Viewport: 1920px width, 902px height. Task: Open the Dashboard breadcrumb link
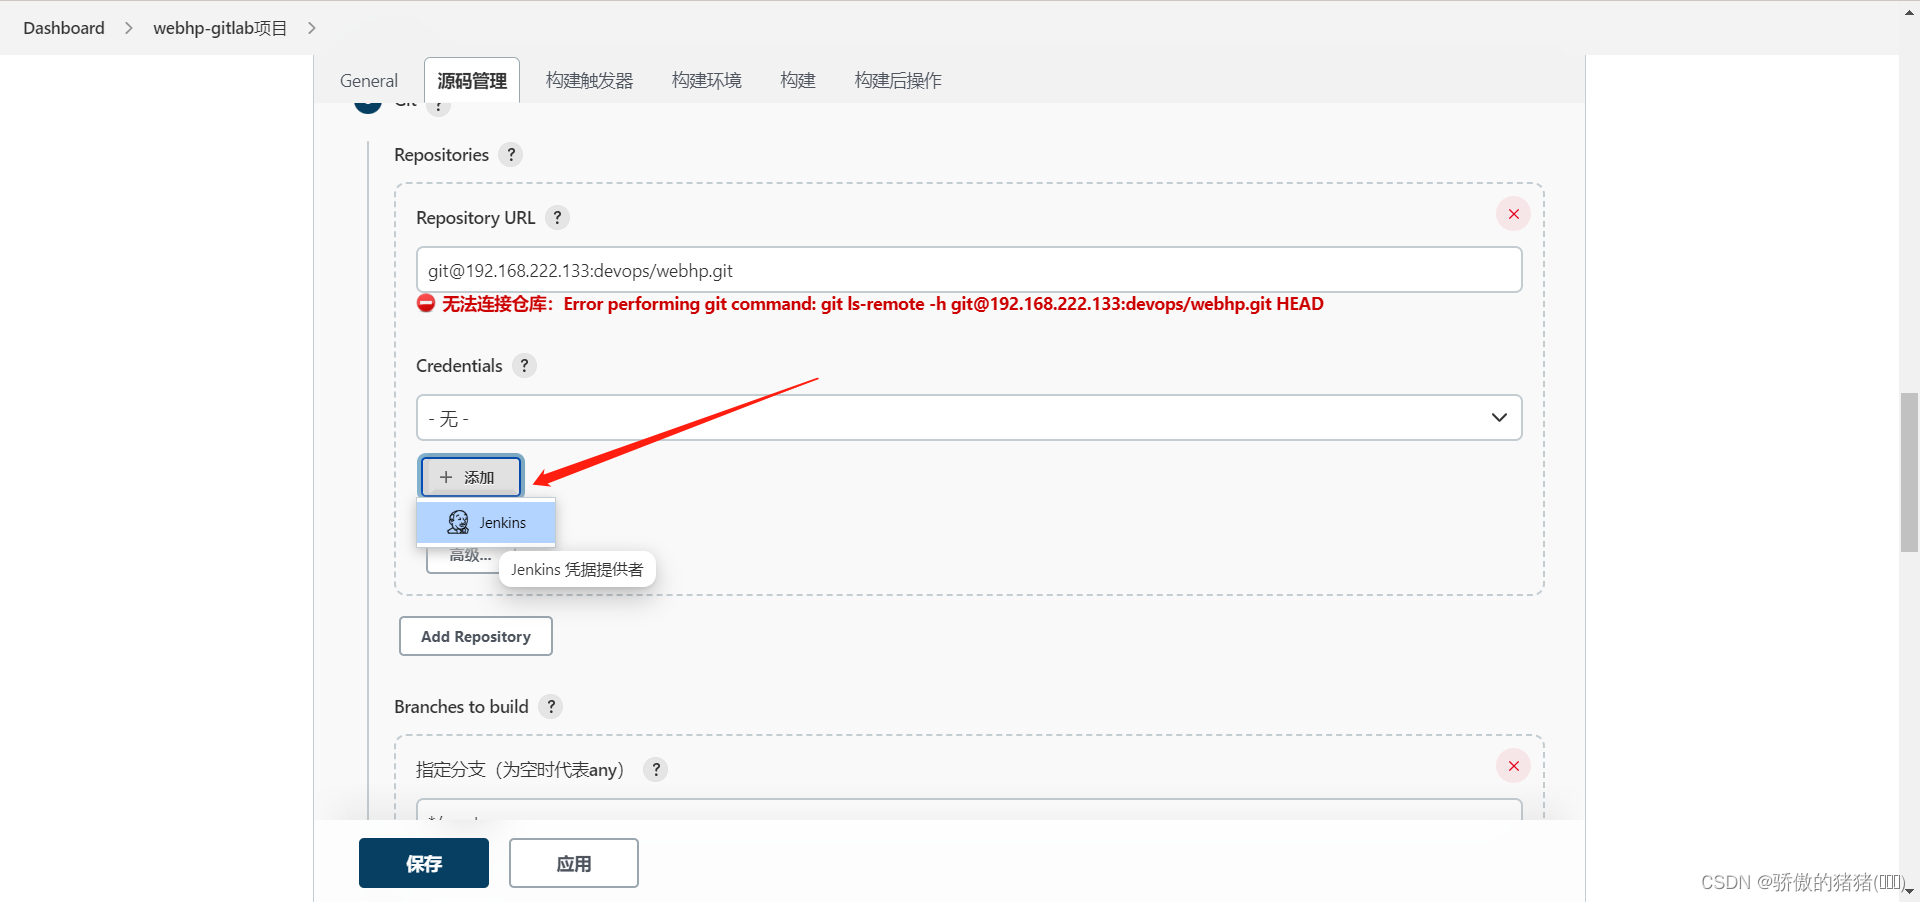point(63,27)
